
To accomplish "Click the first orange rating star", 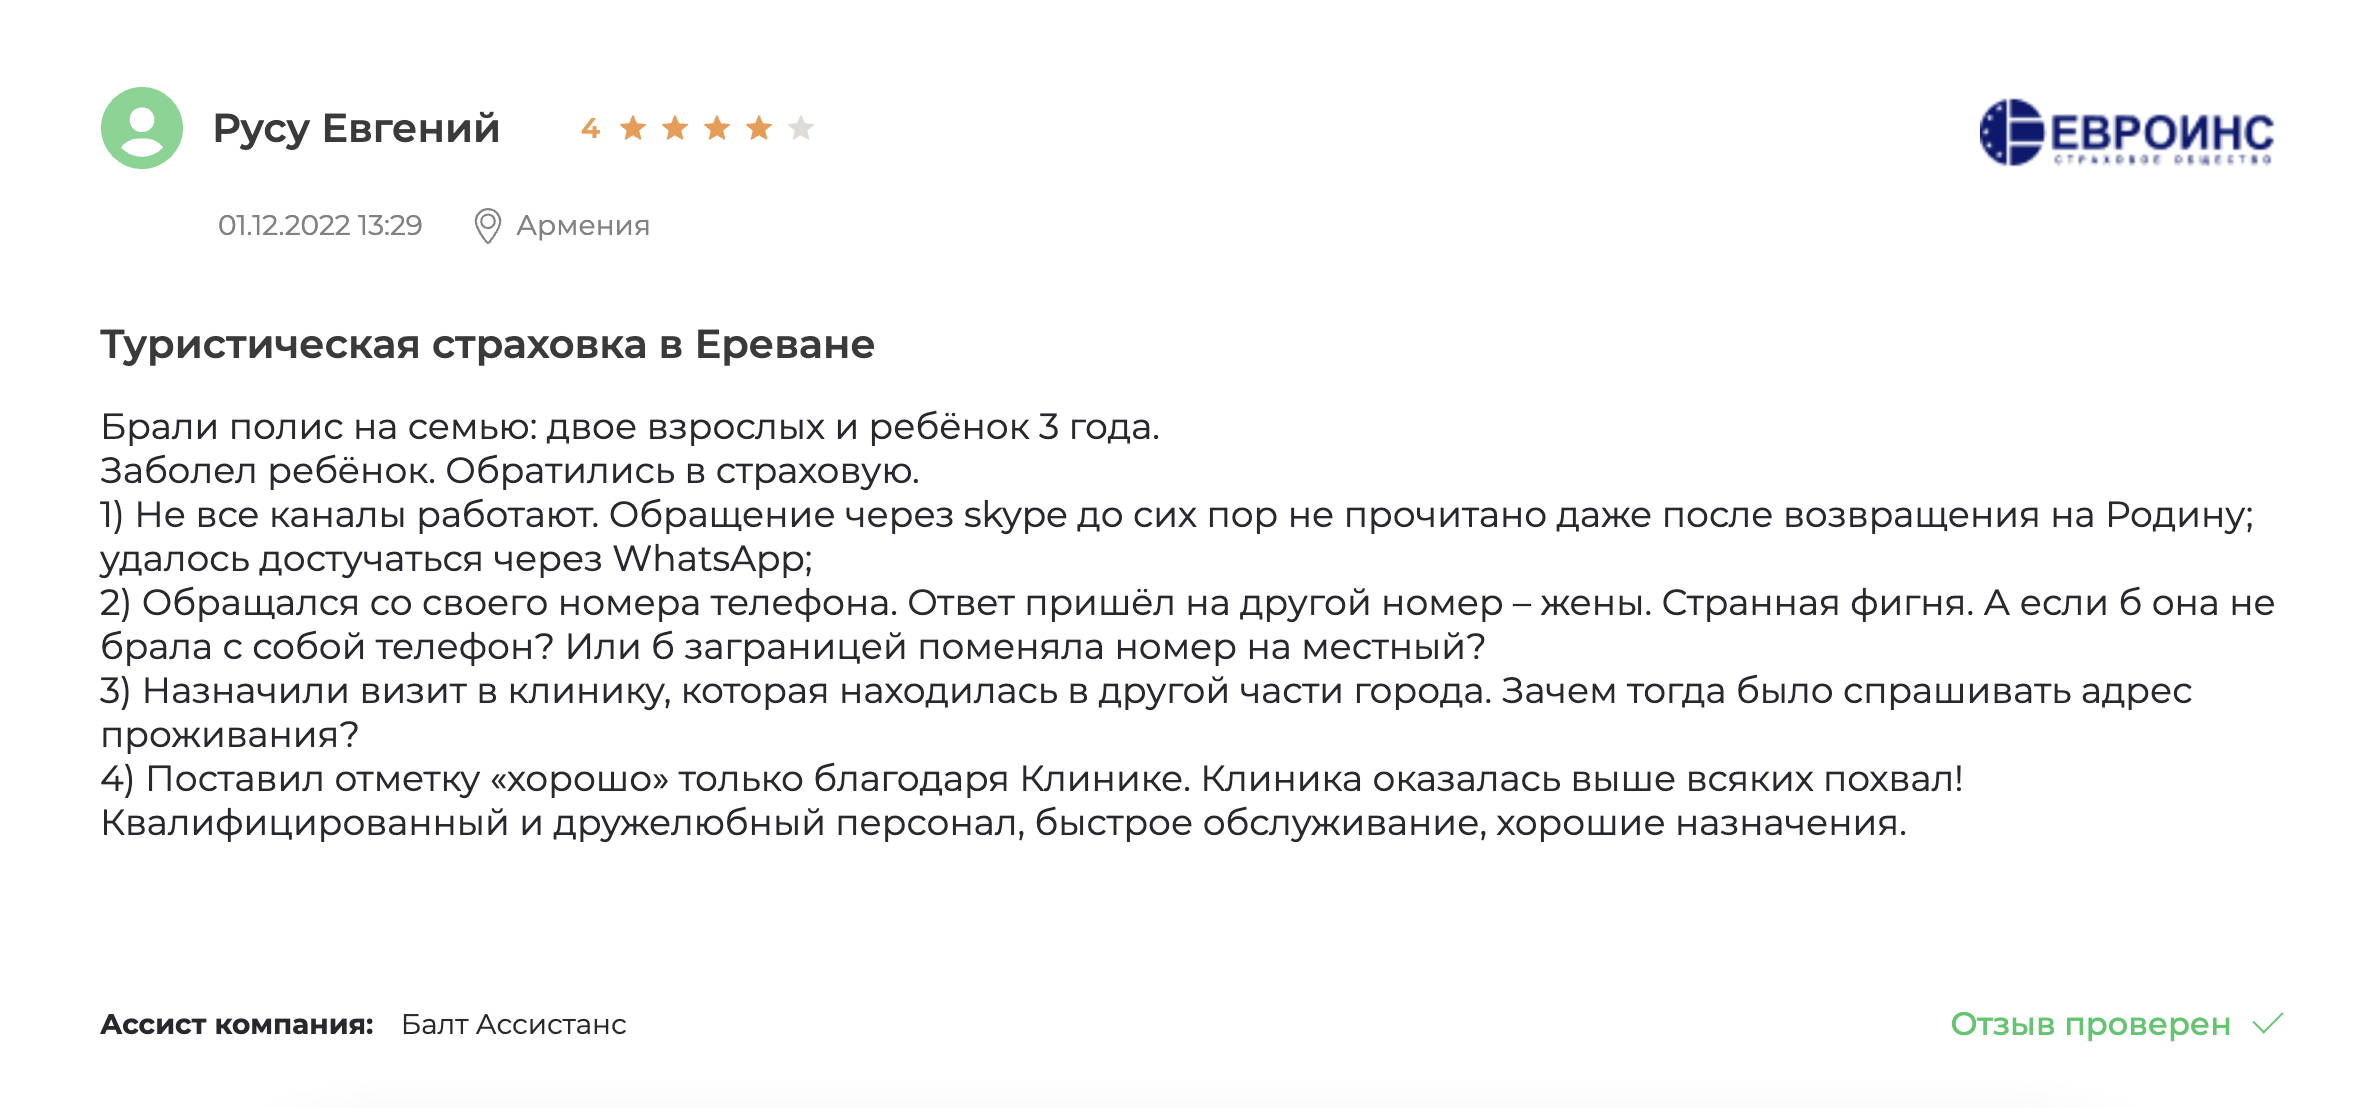I will pos(633,128).
